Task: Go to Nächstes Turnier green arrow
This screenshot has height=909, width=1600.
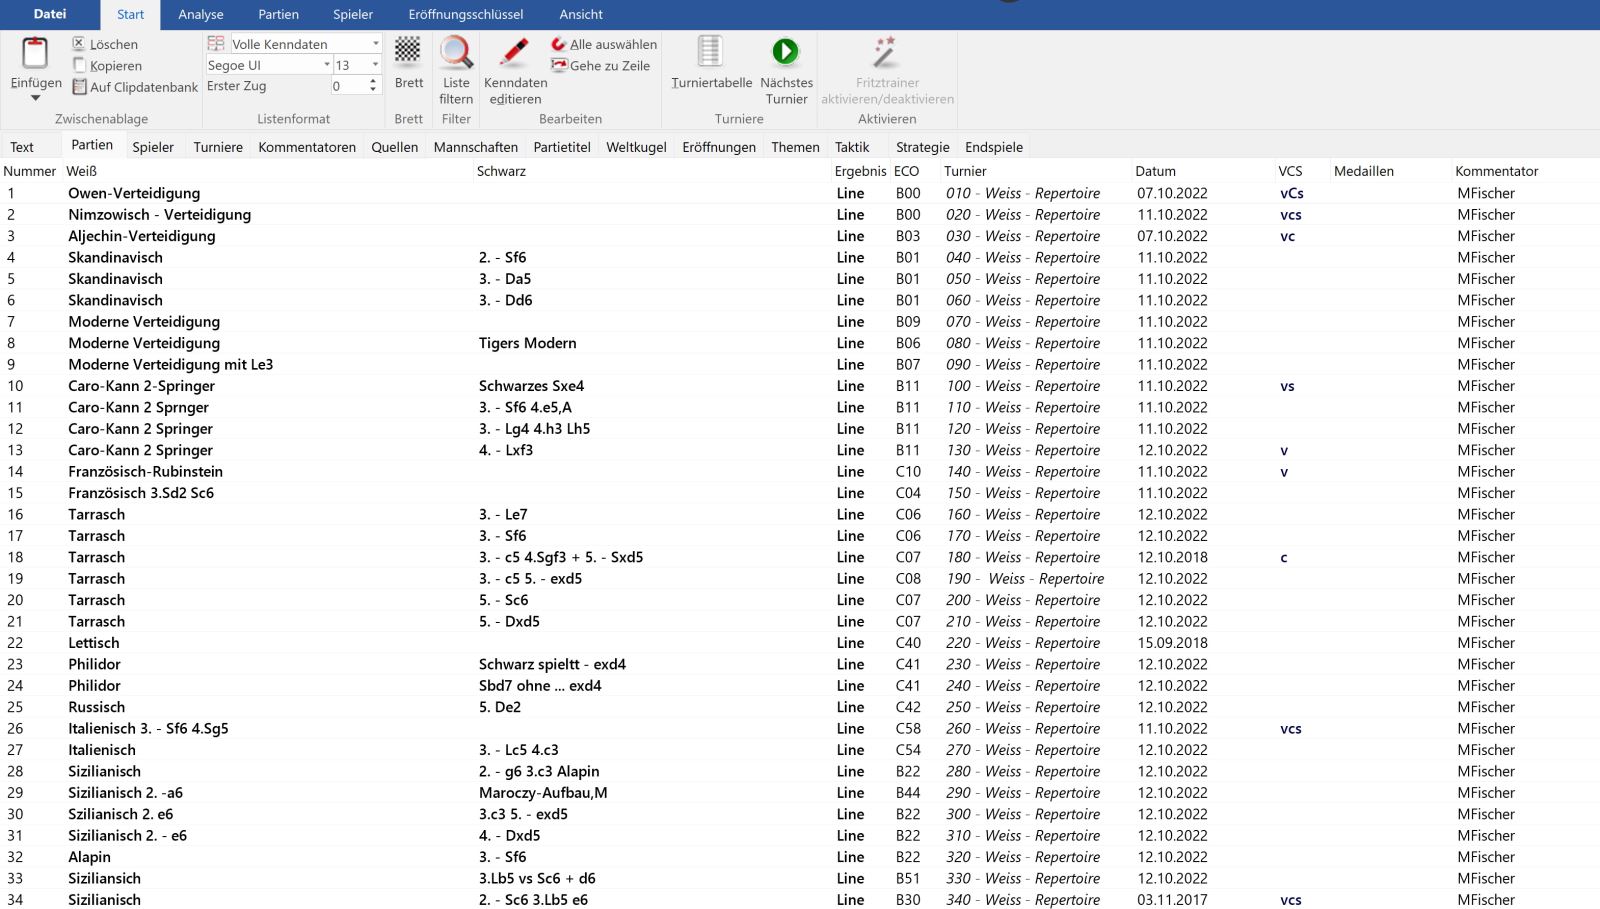Action: [x=785, y=51]
